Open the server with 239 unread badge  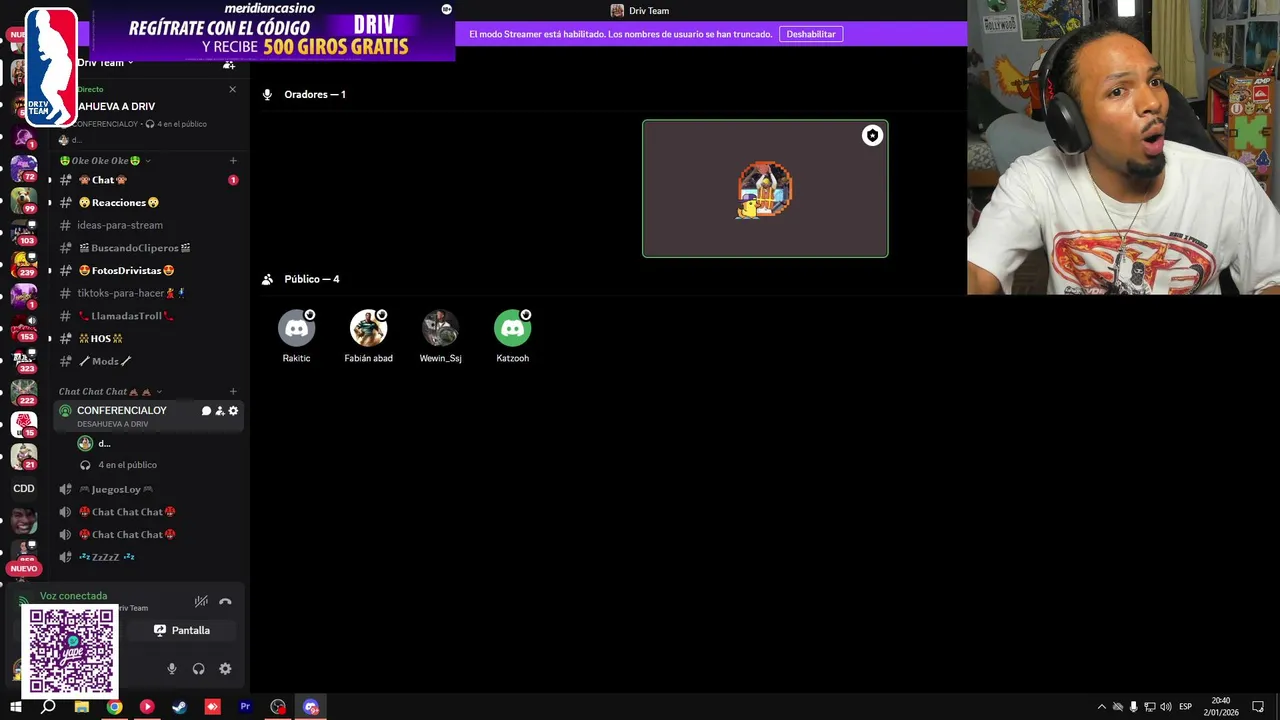[x=24, y=263]
